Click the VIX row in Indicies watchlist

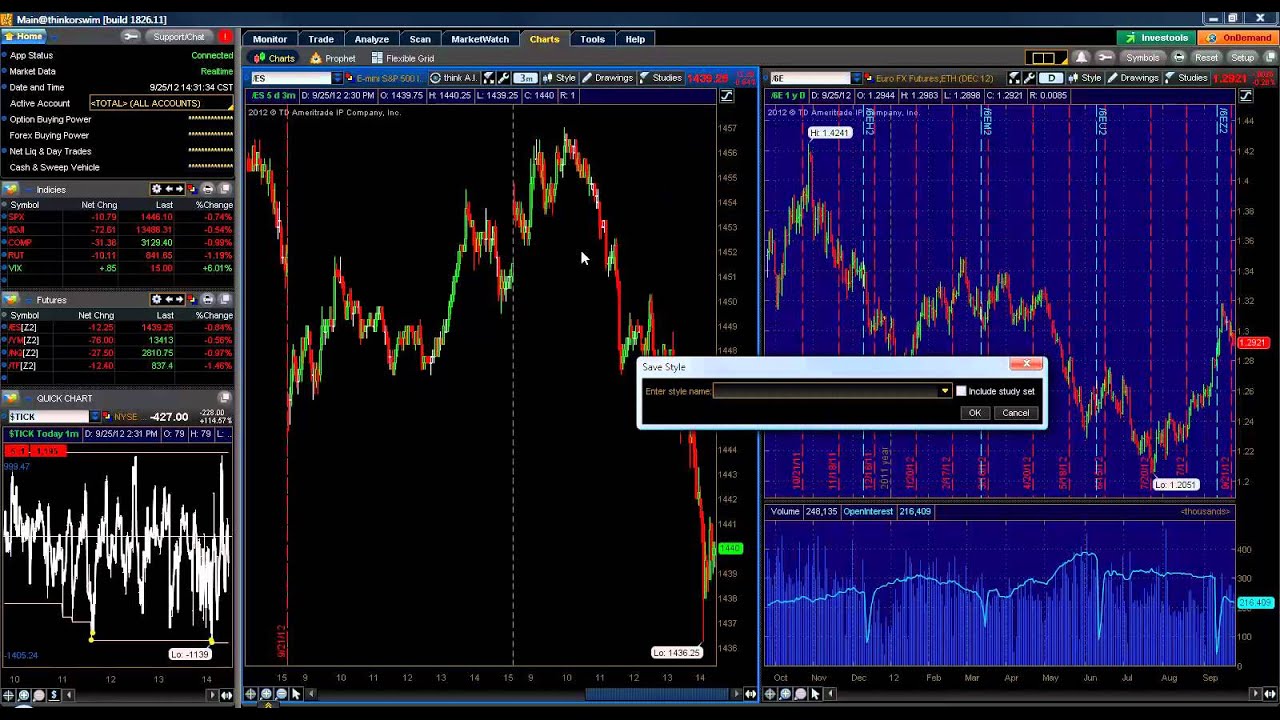pos(118,268)
